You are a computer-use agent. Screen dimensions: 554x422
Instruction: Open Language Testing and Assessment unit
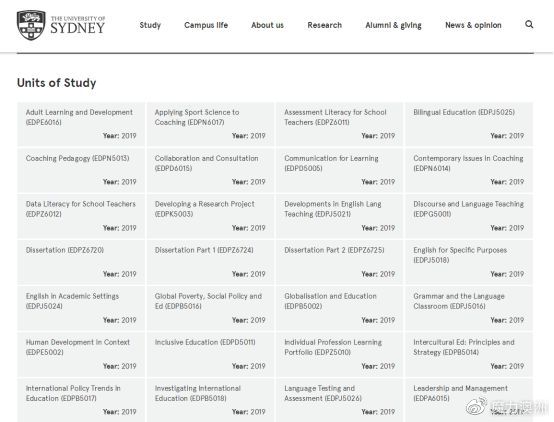[x=340, y=400]
